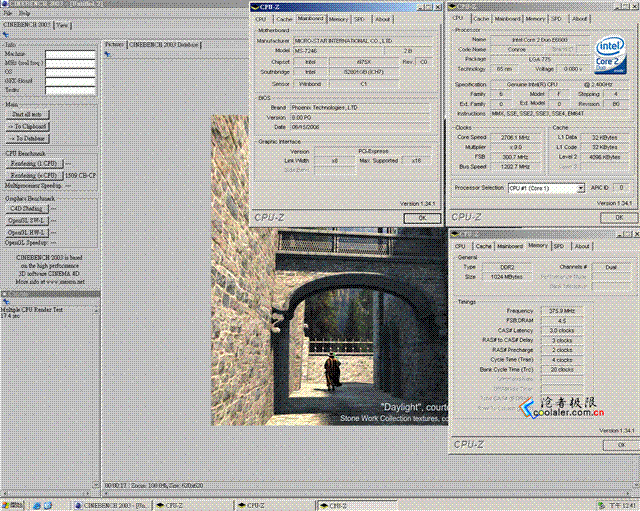Open the File menu in CINEBENCH
This screenshot has width=640, height=511.
coord(8,13)
